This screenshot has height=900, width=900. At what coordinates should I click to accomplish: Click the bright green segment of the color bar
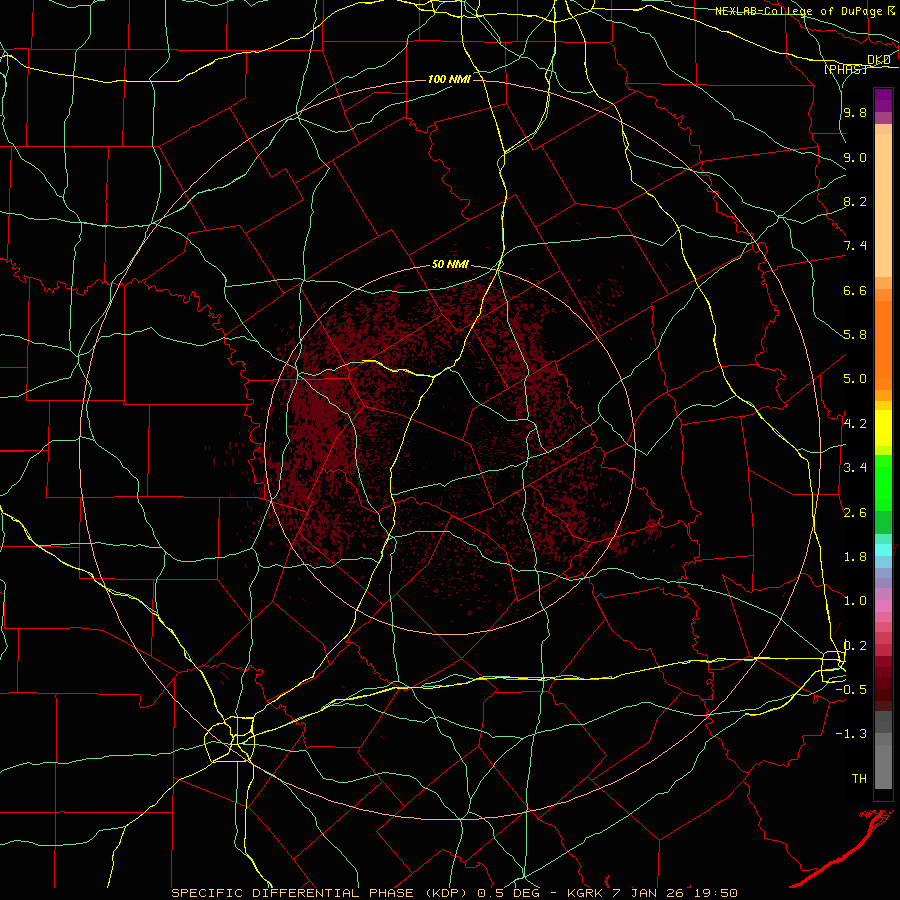click(883, 482)
